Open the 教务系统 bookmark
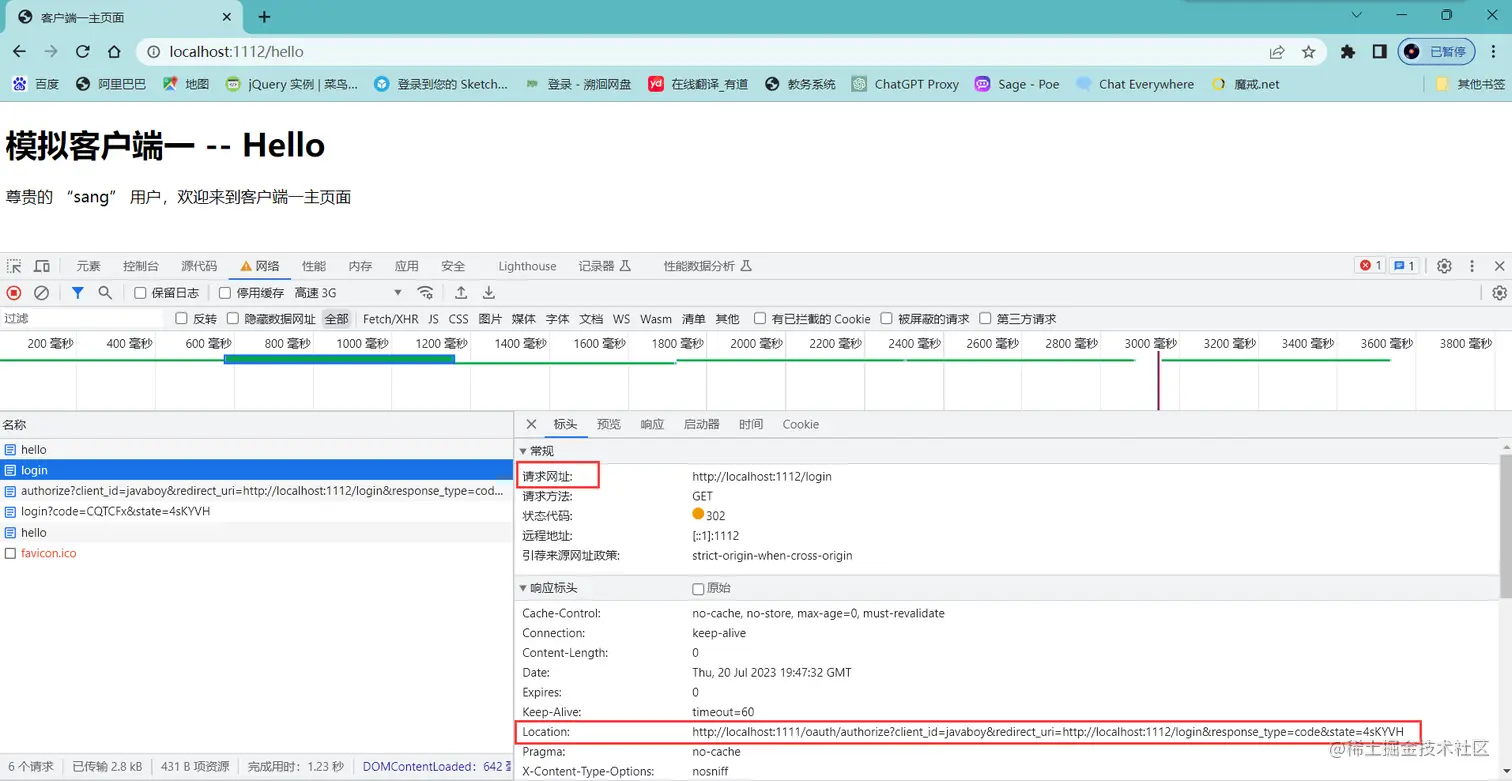1512x781 pixels. coord(800,85)
